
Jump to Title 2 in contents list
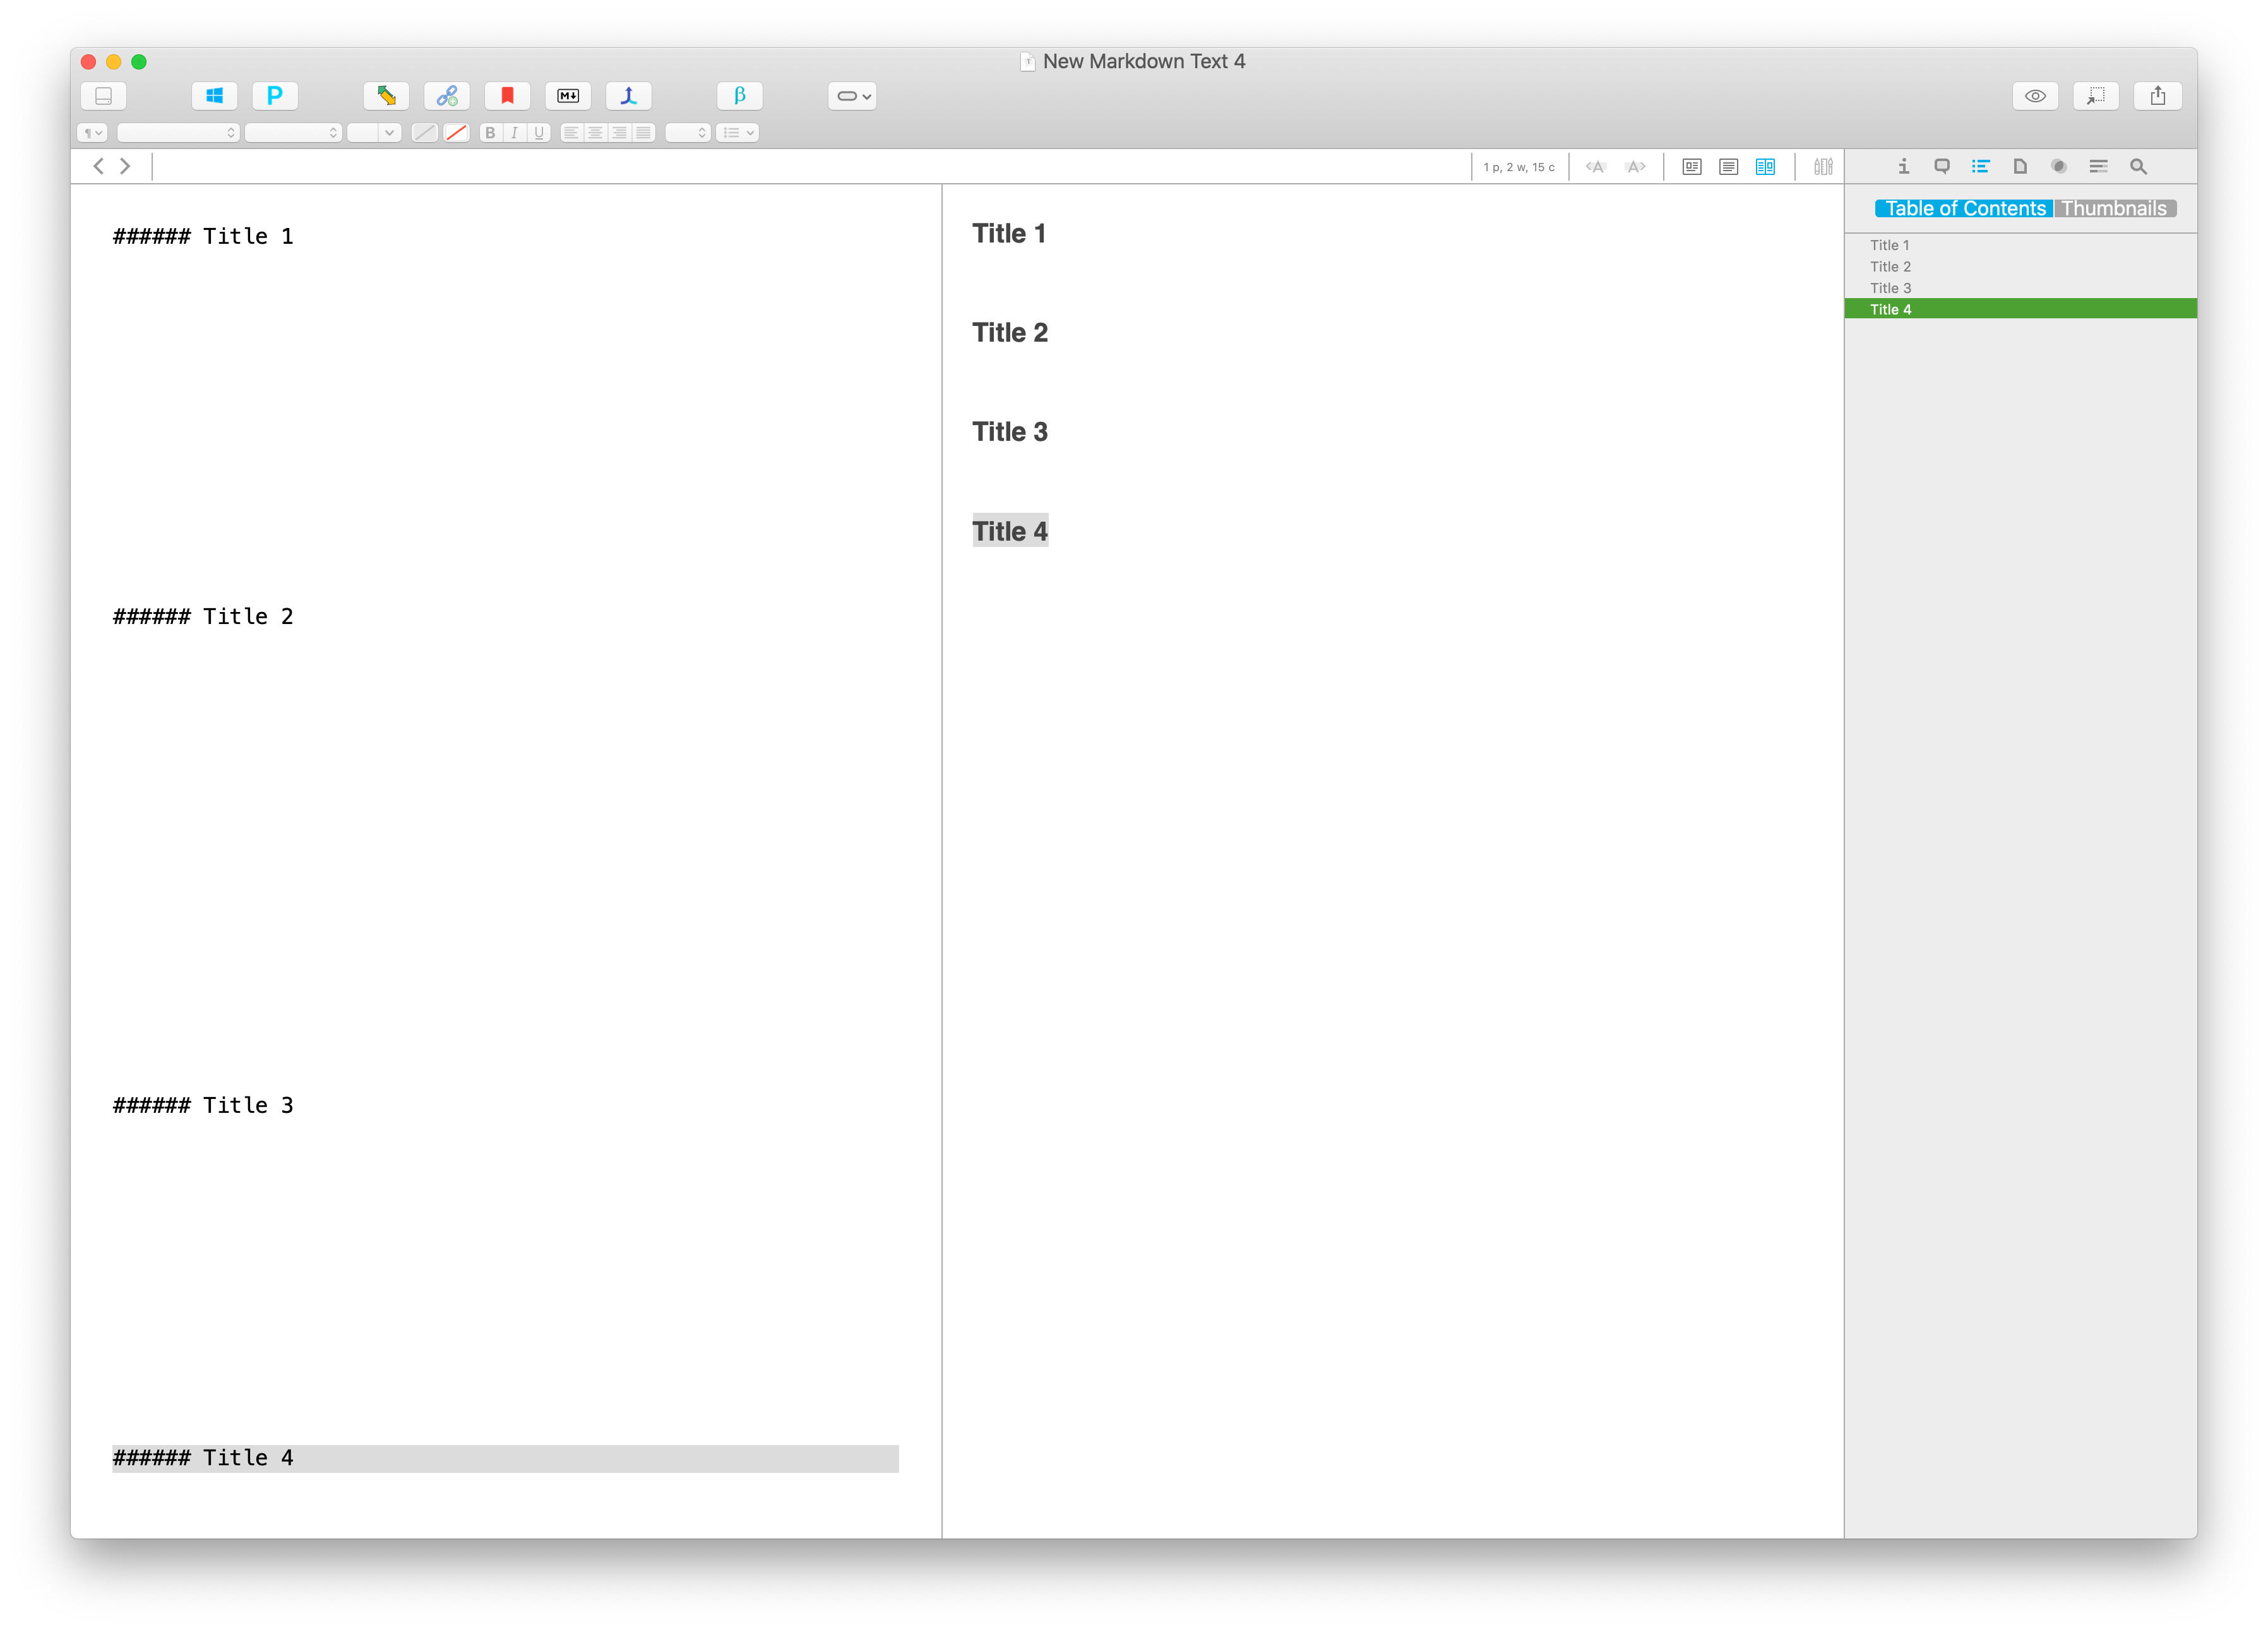1890,267
